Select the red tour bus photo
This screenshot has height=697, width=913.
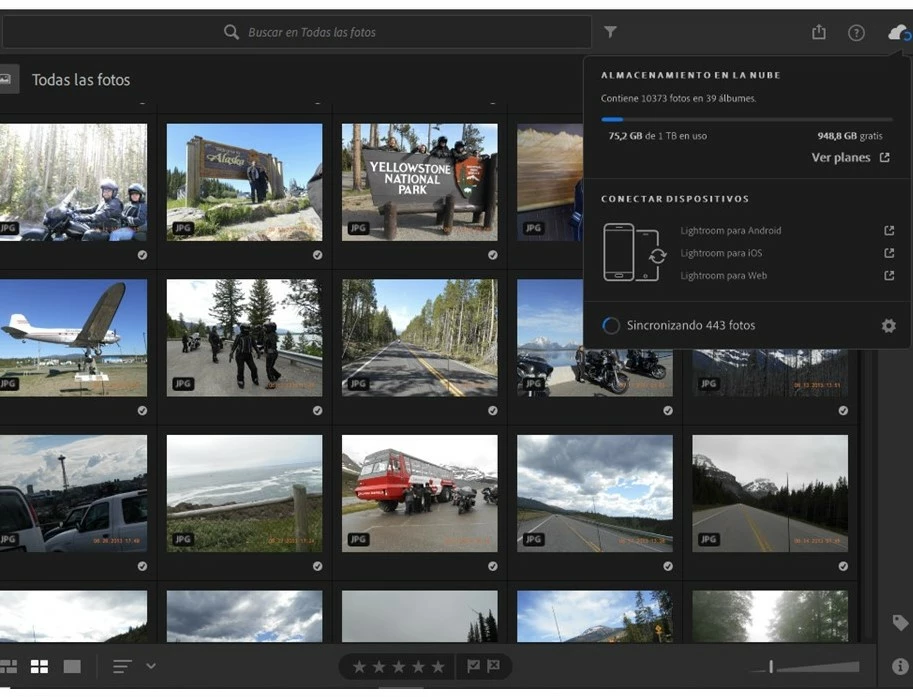tap(420, 494)
